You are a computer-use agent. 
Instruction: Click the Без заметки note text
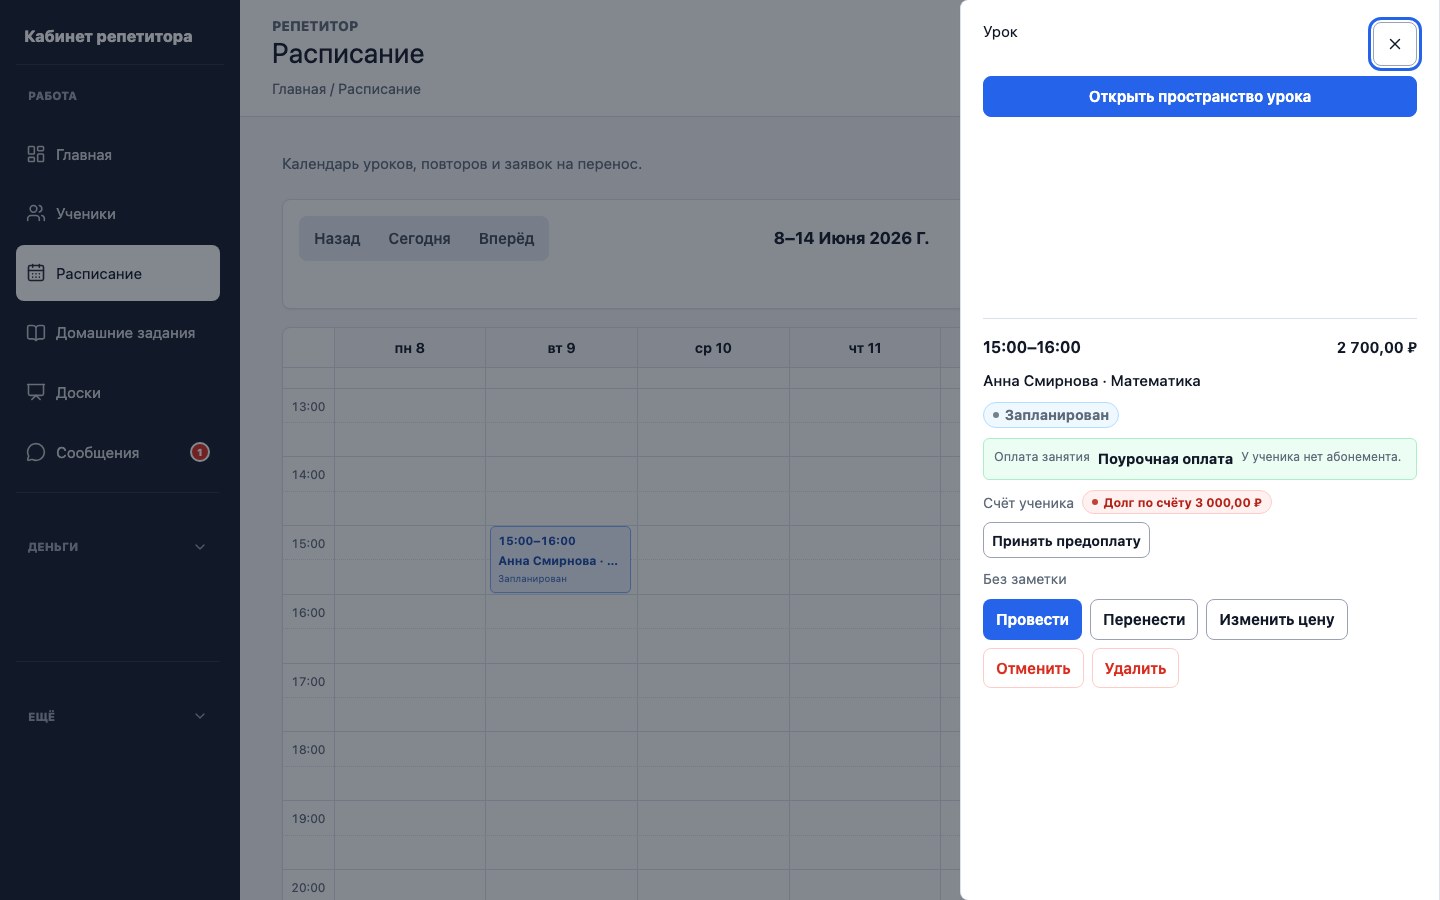1025,579
